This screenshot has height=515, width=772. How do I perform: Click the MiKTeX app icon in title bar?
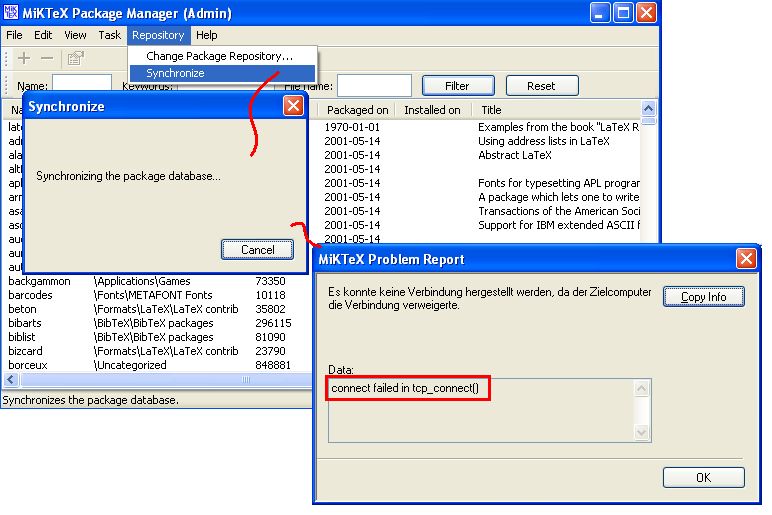pyautogui.click(x=10, y=12)
